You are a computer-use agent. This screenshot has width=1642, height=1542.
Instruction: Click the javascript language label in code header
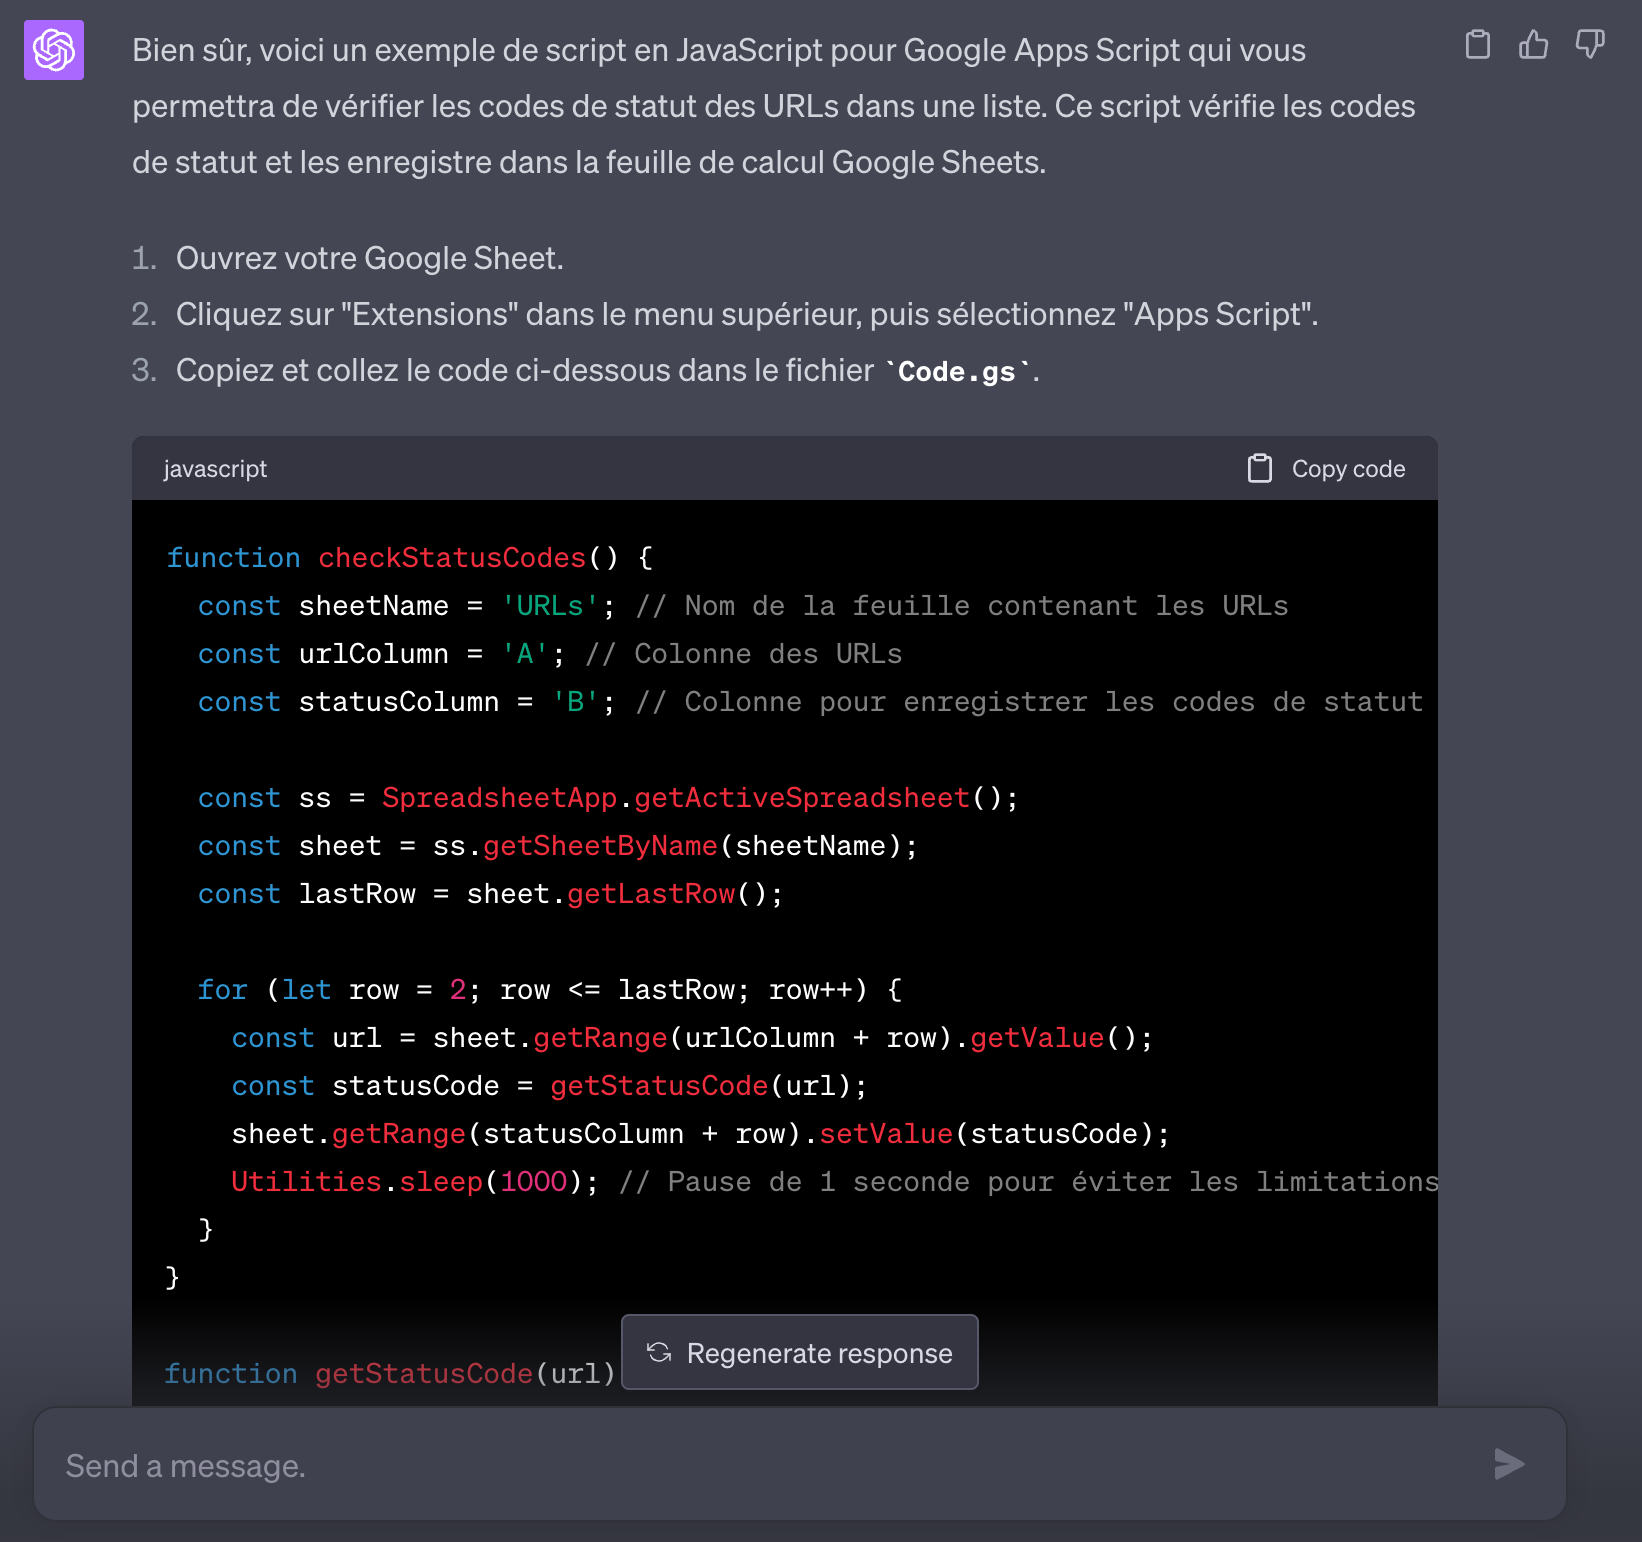[215, 469]
